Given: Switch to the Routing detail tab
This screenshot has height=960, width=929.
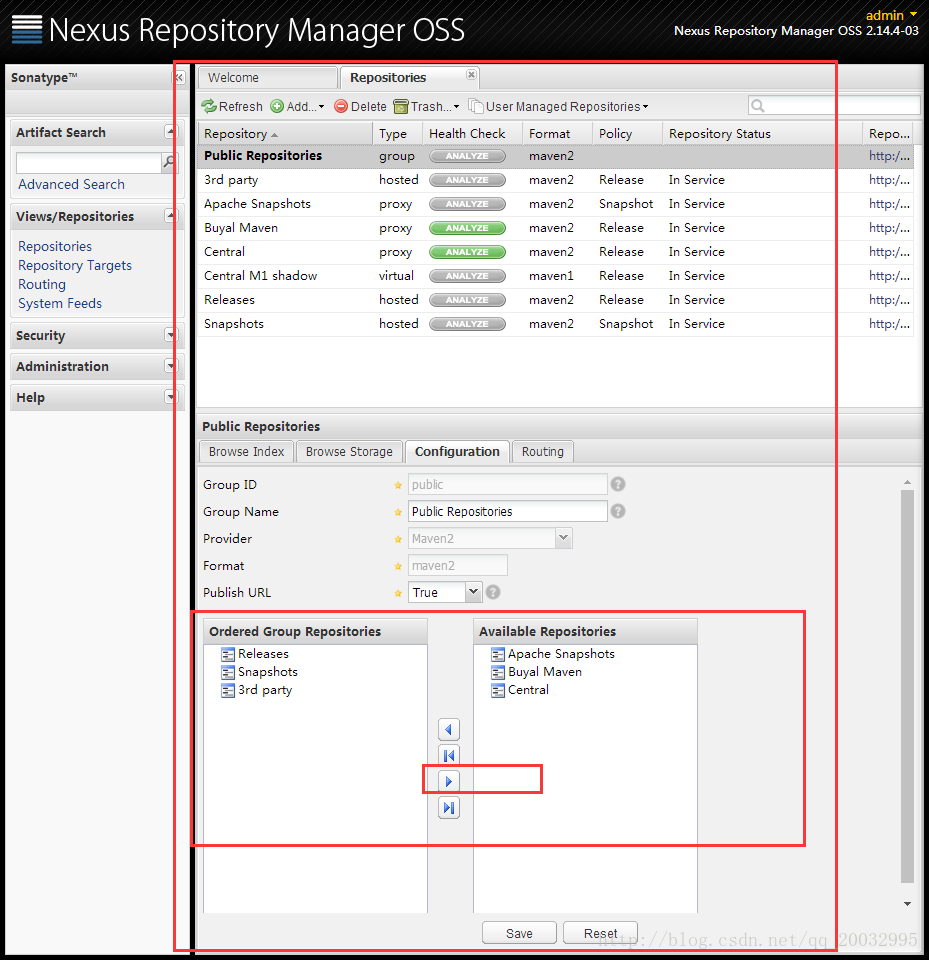Looking at the screenshot, I should point(543,451).
